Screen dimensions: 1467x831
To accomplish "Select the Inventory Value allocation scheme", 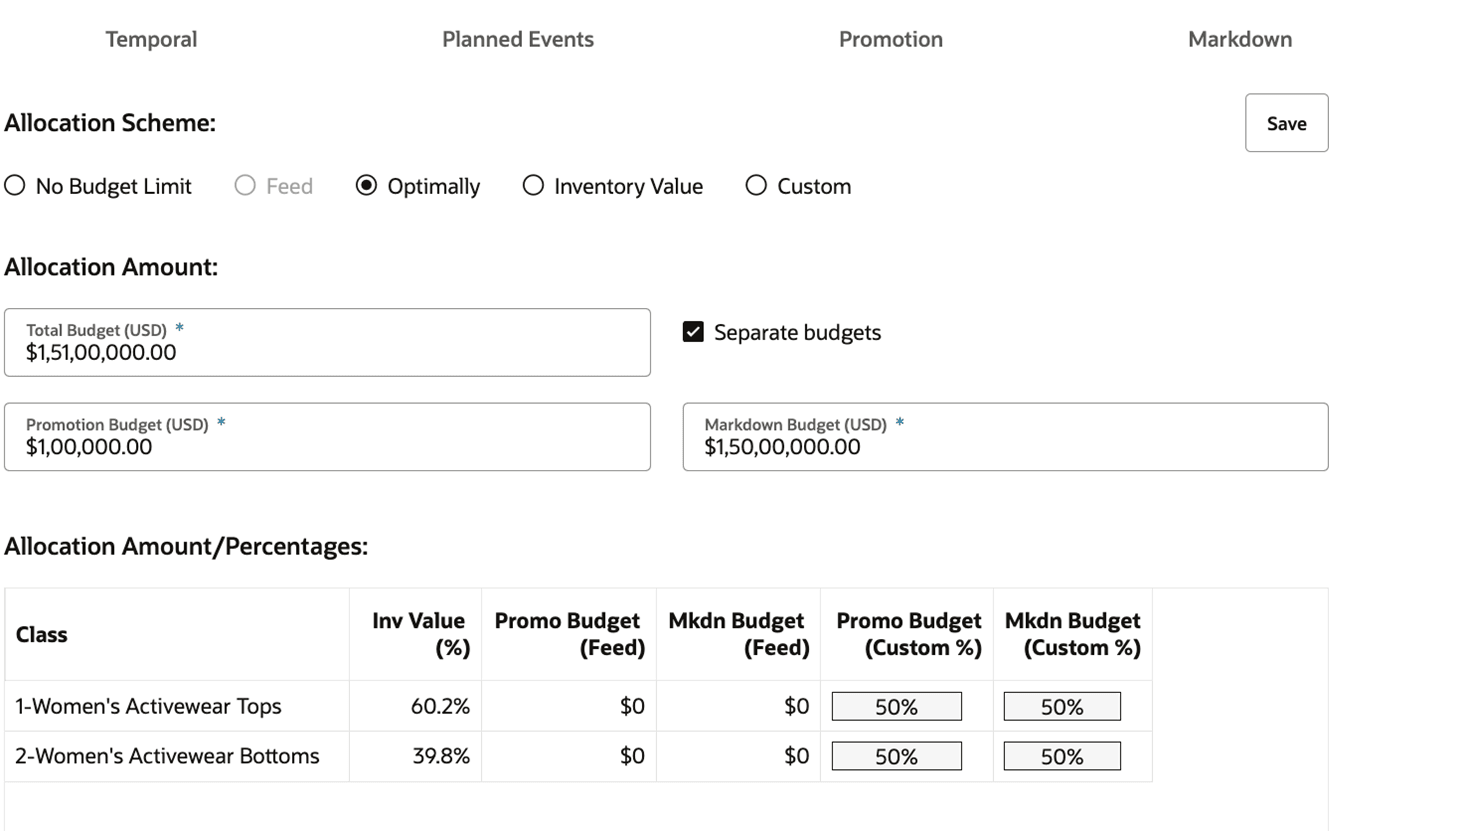I will (x=533, y=185).
